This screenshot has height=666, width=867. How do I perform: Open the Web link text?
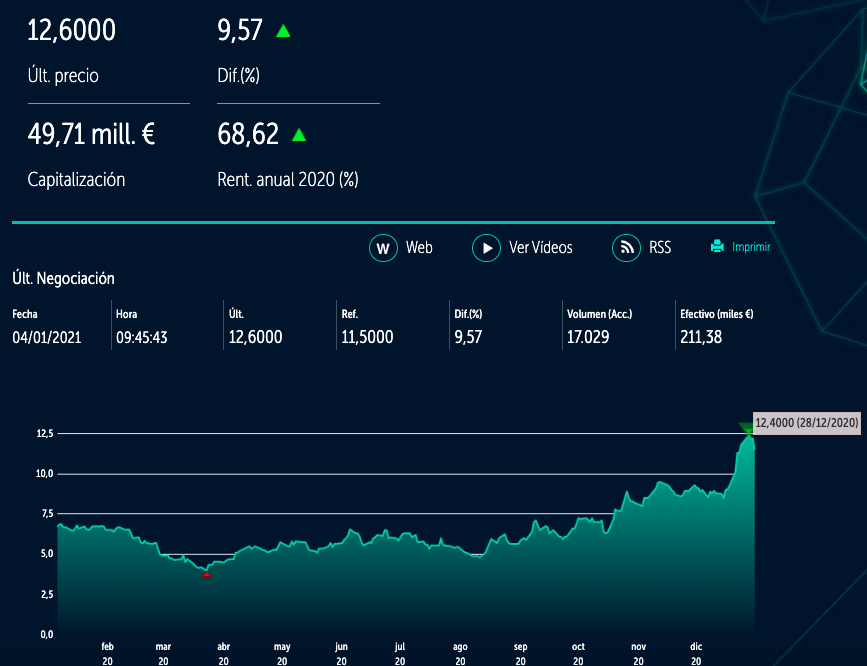(419, 247)
